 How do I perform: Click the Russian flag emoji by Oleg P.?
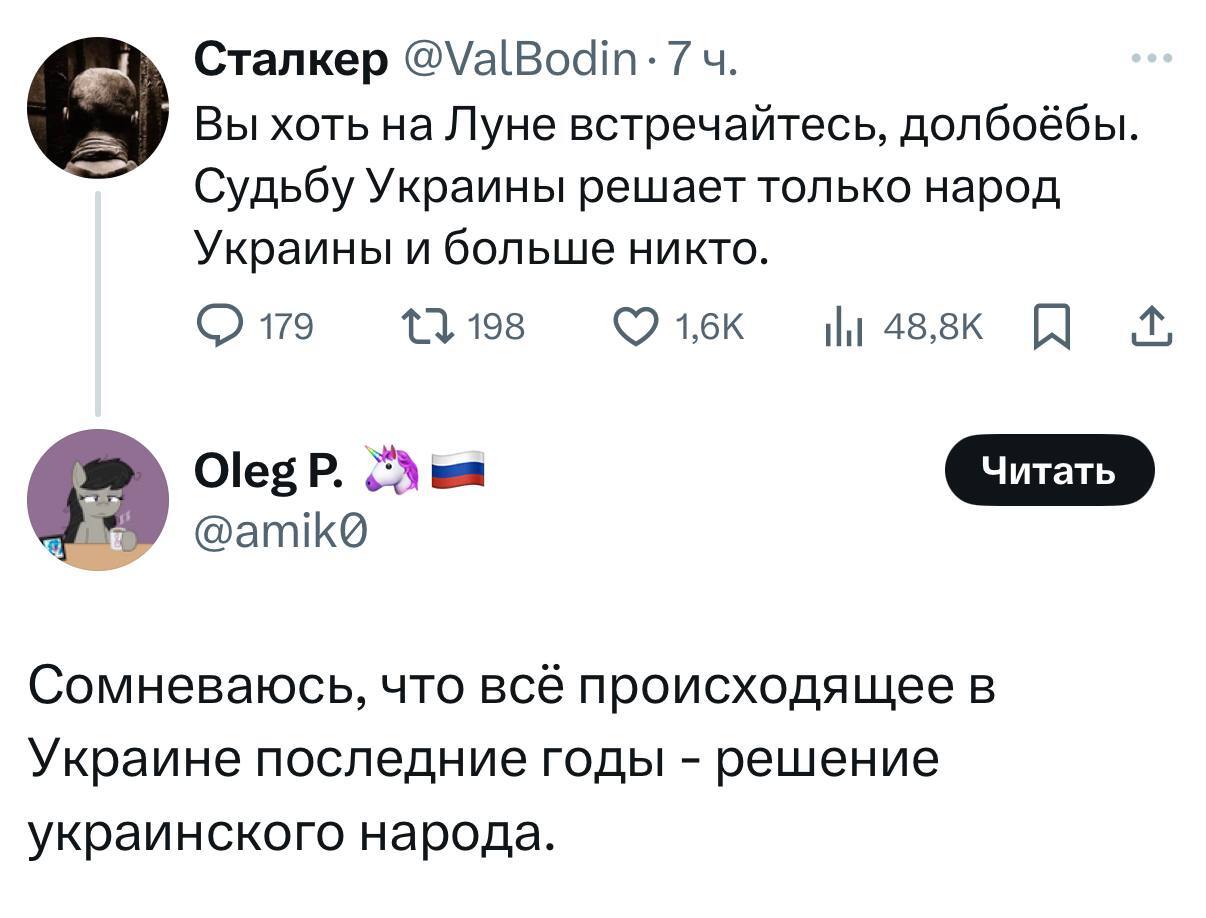pyautogui.click(x=458, y=468)
